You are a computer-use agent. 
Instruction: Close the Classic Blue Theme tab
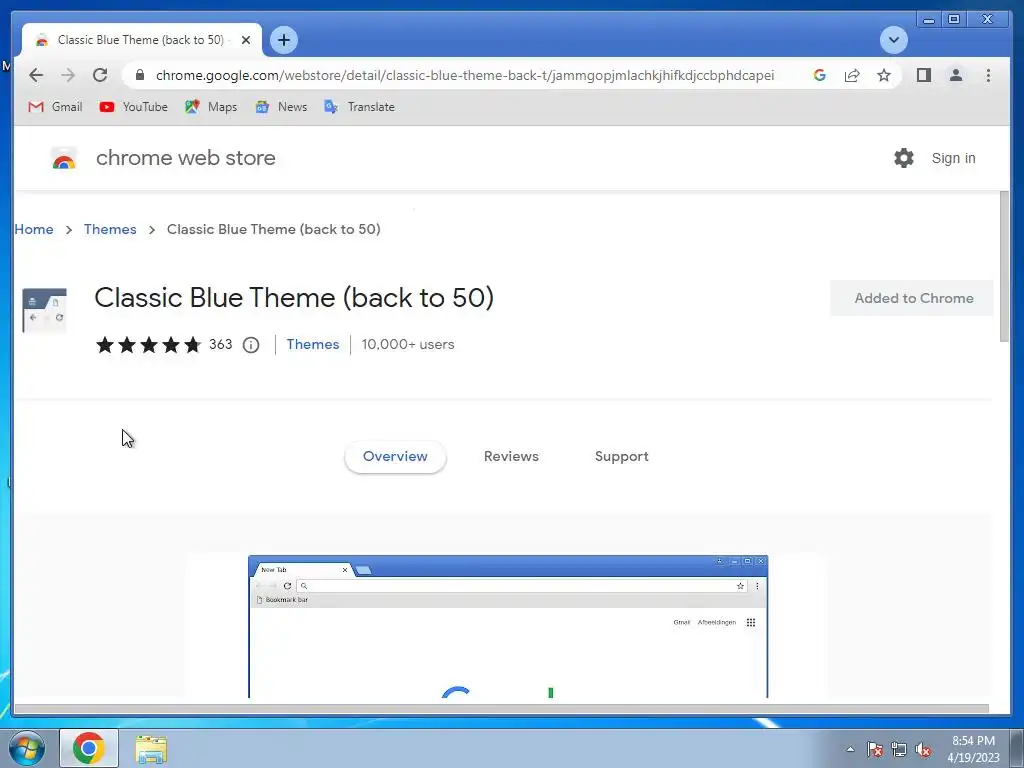click(x=246, y=40)
